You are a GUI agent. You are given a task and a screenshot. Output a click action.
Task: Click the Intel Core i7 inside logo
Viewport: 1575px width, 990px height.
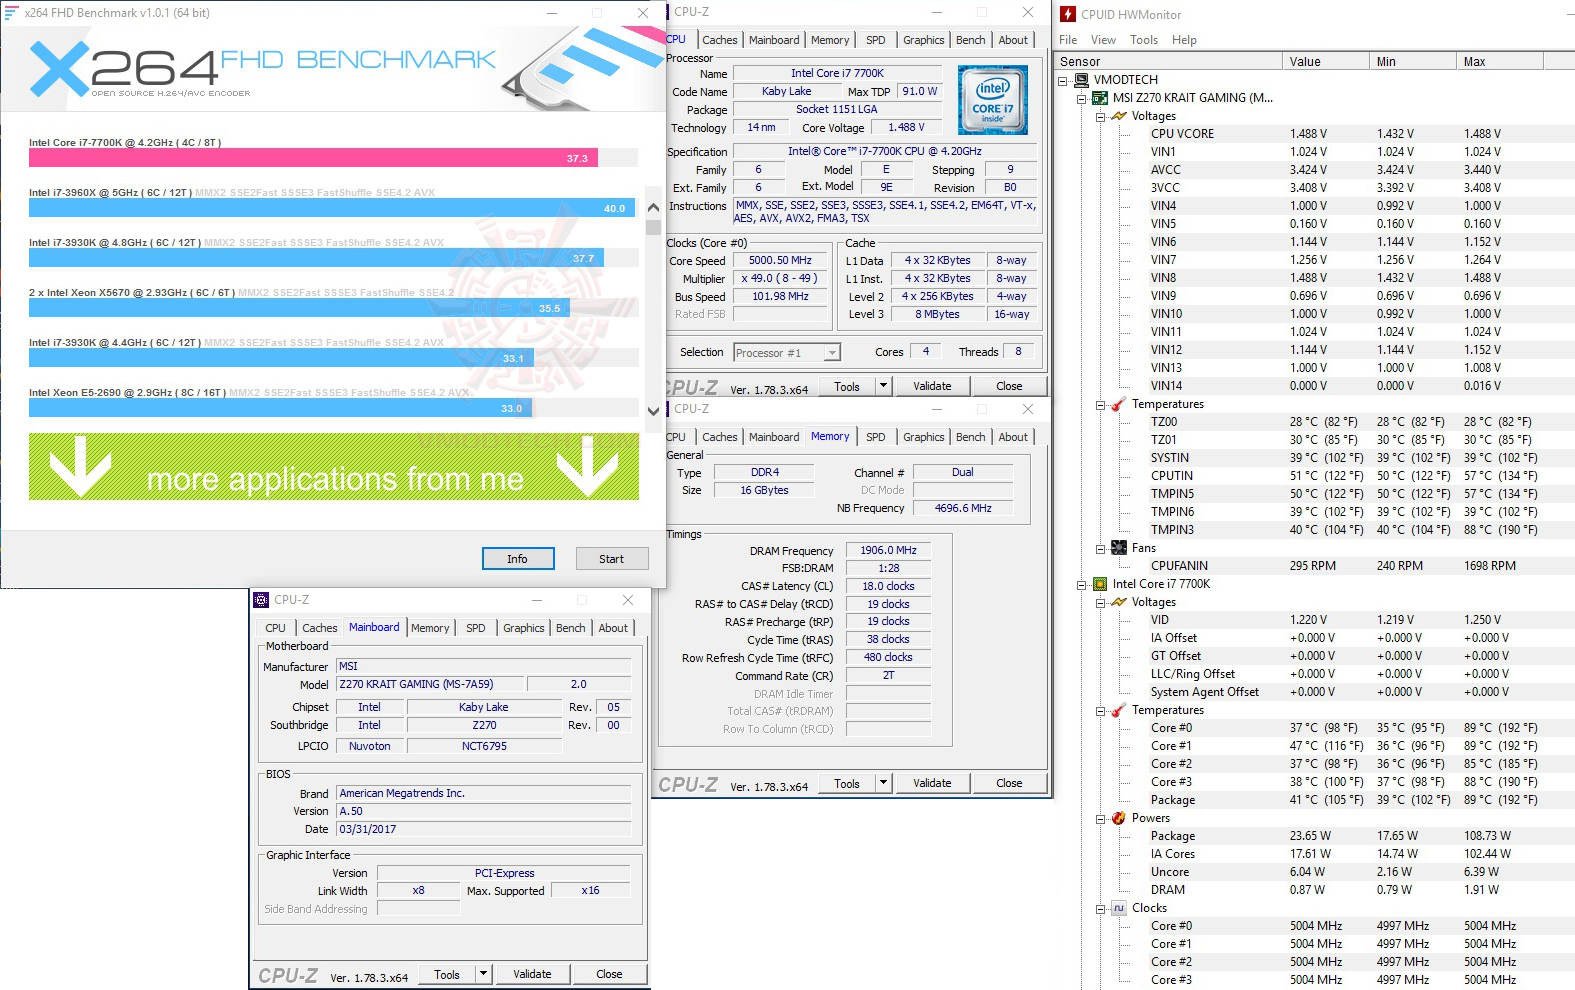[992, 100]
